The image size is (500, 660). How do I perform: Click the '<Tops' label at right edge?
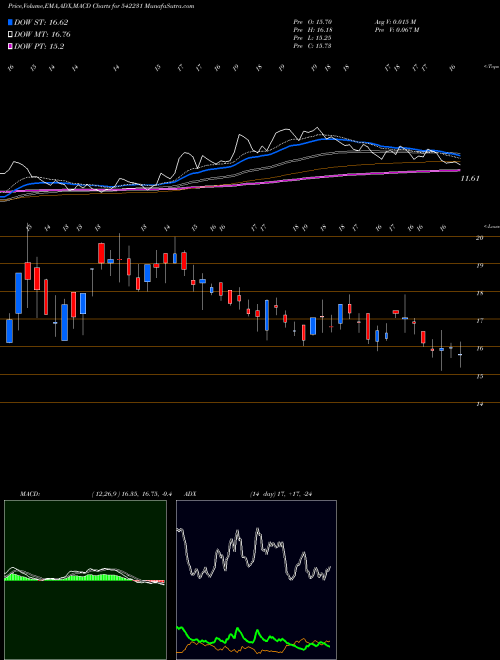(492, 67)
